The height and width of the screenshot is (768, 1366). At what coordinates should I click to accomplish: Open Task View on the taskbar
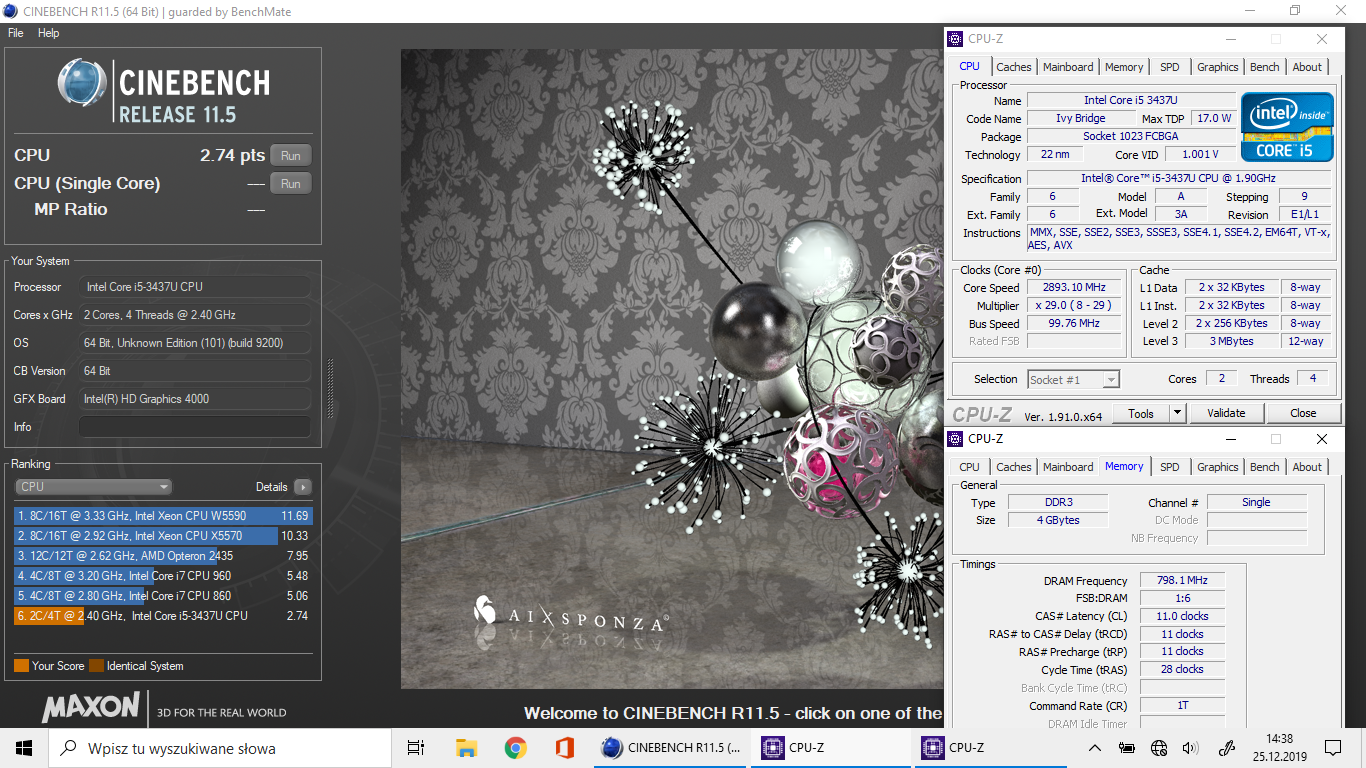[416, 747]
